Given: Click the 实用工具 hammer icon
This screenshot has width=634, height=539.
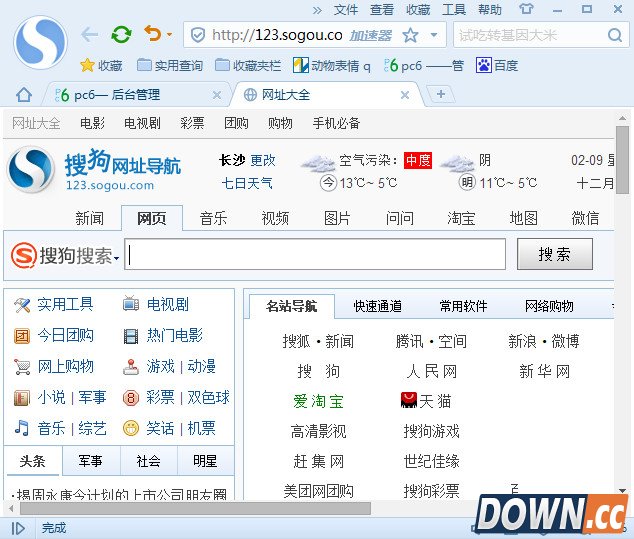Looking at the screenshot, I should [x=22, y=304].
